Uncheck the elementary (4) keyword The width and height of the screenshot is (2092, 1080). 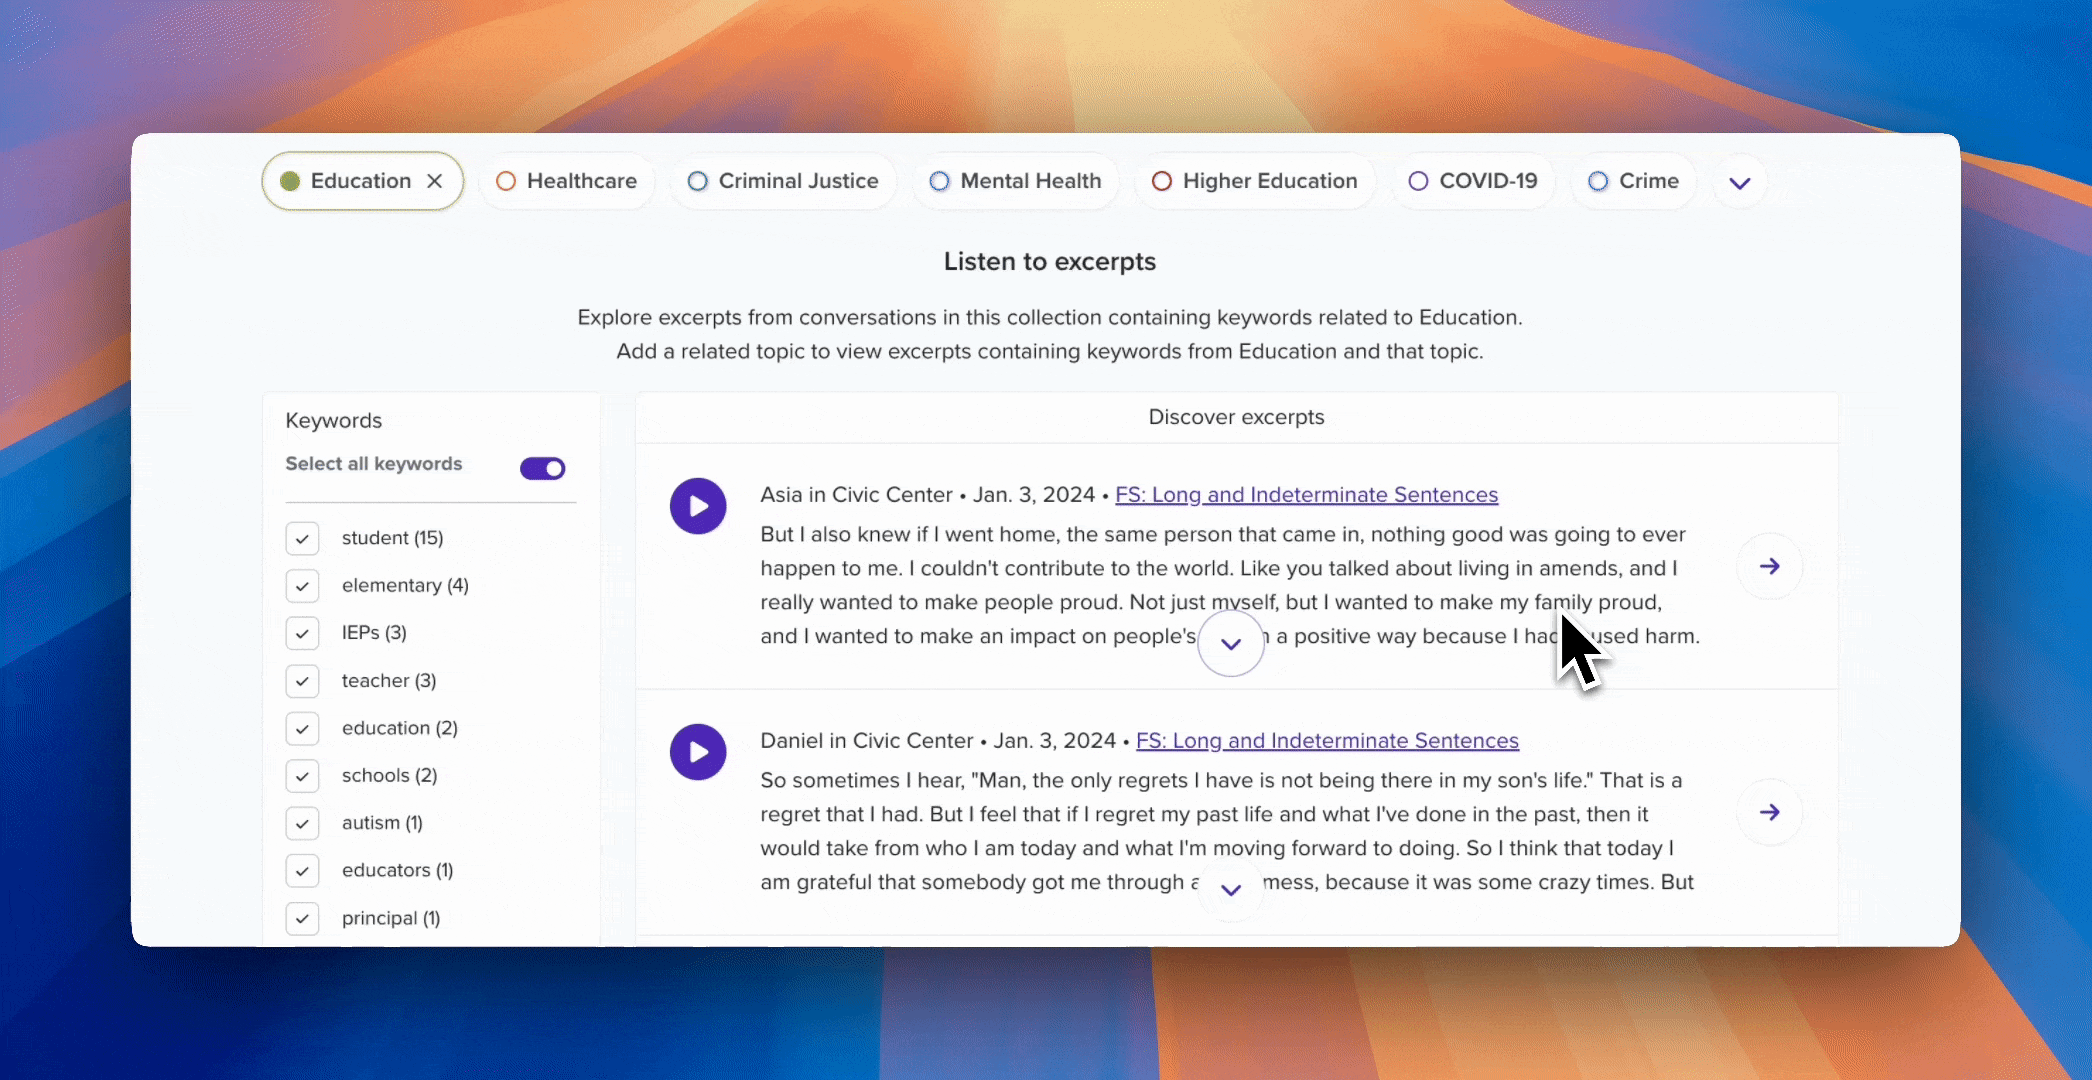pyautogui.click(x=302, y=586)
